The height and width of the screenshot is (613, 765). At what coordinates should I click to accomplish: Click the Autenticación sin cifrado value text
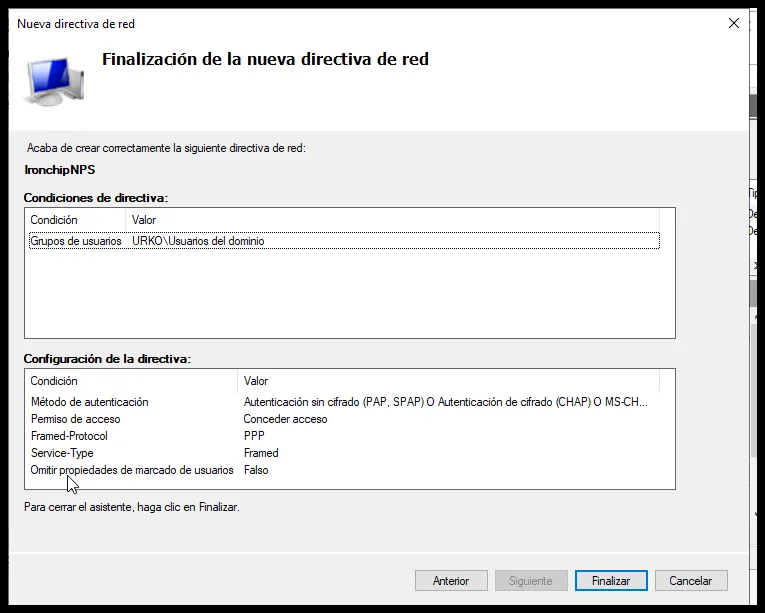445,402
